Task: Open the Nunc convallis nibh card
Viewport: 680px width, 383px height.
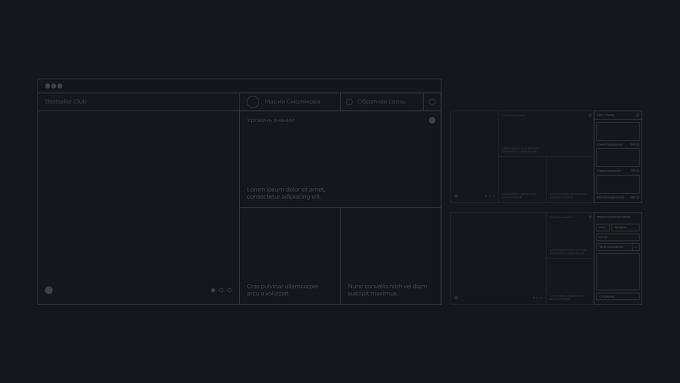Action: pyautogui.click(x=391, y=256)
